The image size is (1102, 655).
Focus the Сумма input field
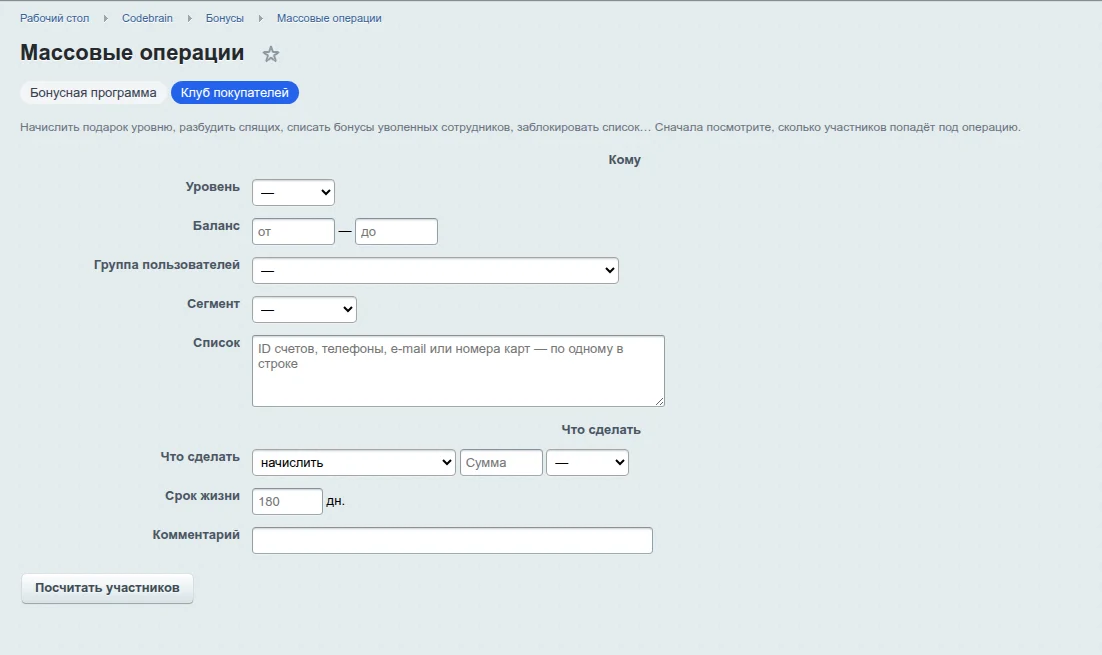click(501, 462)
